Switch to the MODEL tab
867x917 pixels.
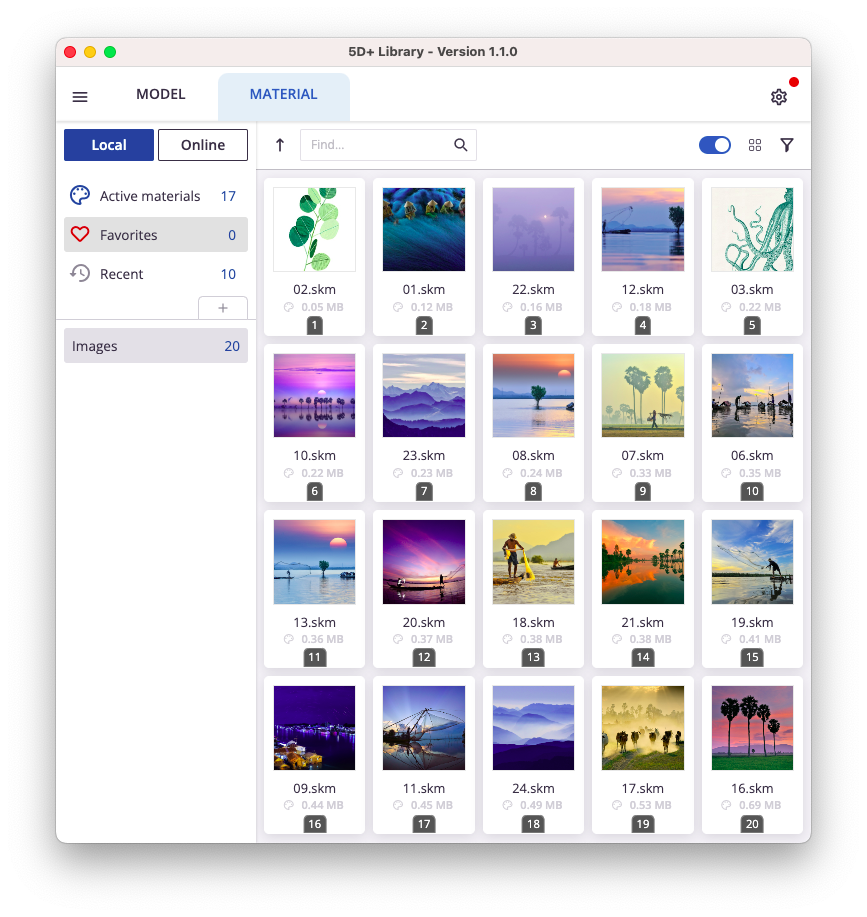coord(161,95)
